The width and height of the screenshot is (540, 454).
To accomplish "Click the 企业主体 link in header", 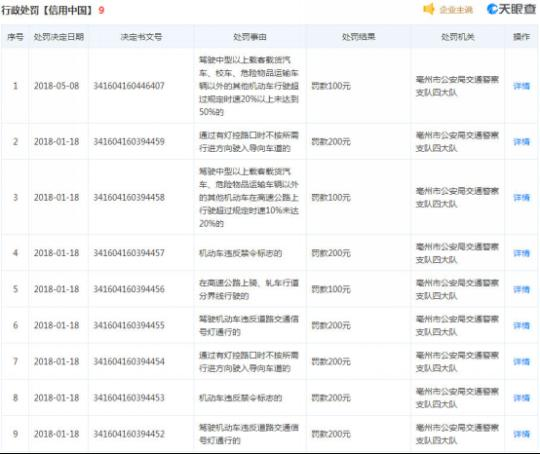I will [456, 10].
